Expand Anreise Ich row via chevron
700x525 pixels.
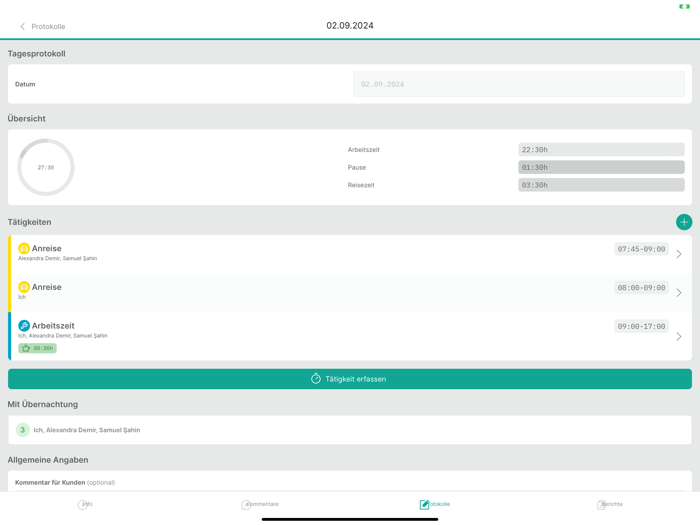pyautogui.click(x=679, y=293)
